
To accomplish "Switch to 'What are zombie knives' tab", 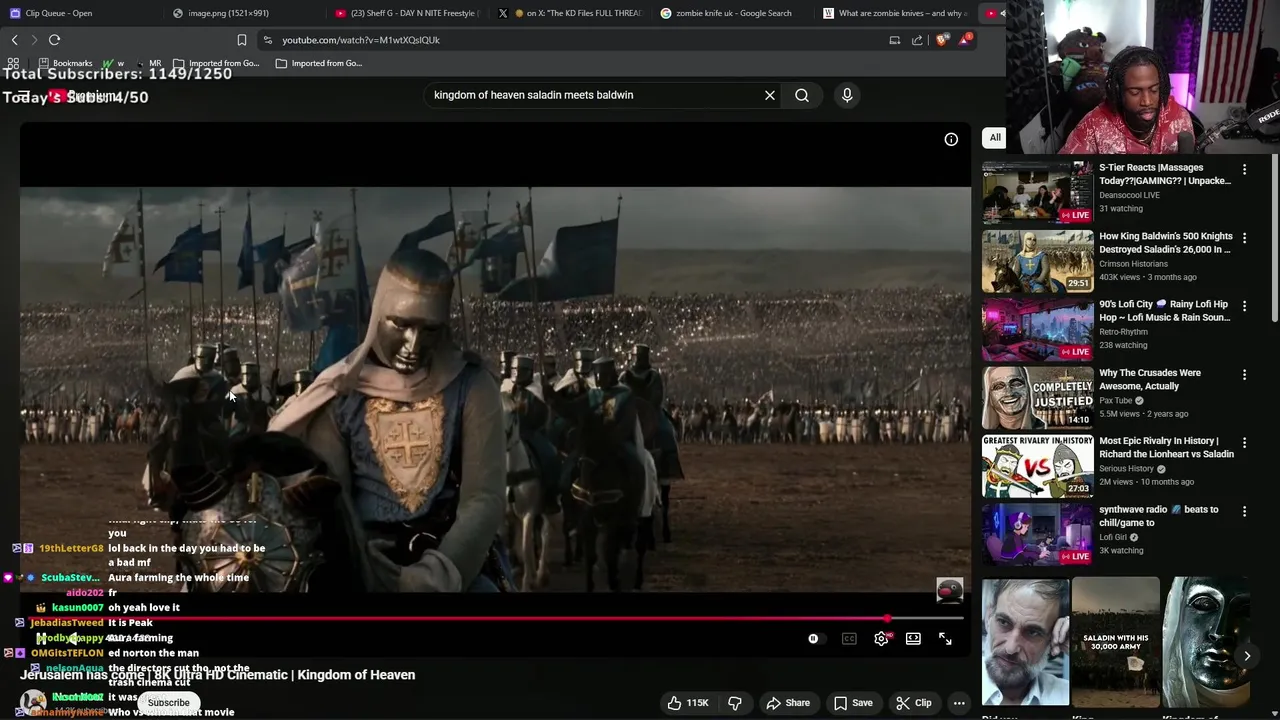I will (x=893, y=13).
